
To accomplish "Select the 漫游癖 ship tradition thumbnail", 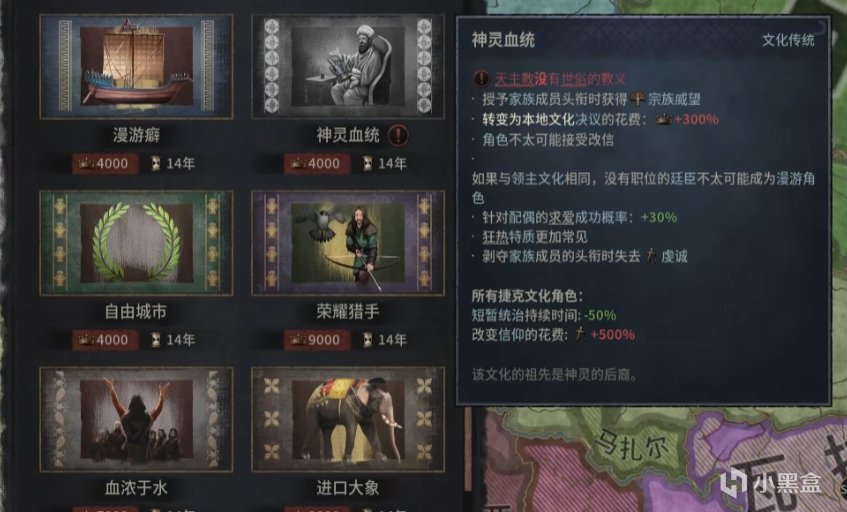I will 136,66.
